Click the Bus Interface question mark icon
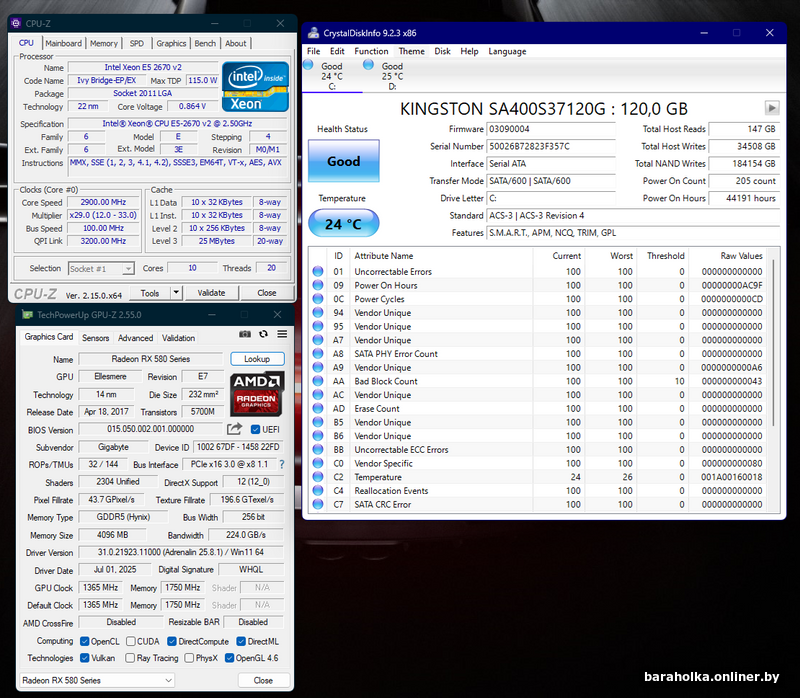The image size is (800, 698). click(282, 464)
